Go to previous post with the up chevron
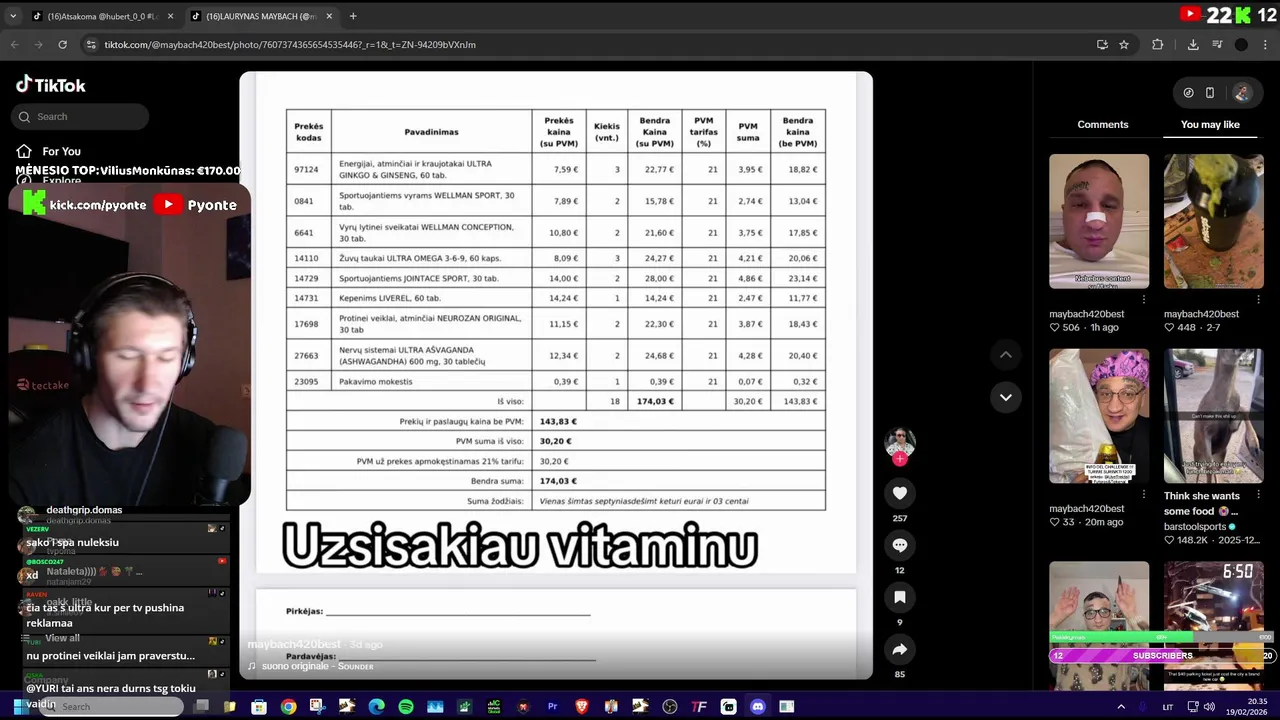 [x=1006, y=355]
